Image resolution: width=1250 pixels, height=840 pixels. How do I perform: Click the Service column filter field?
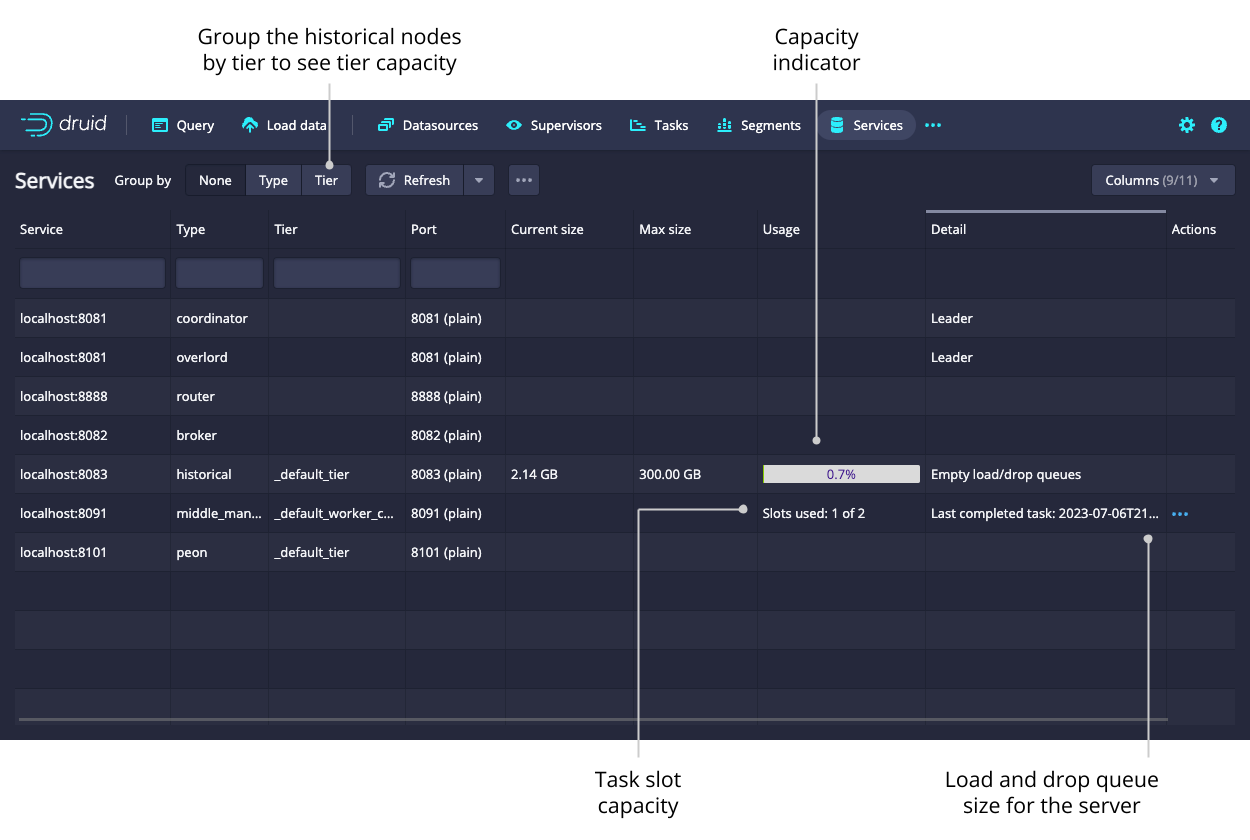92,273
